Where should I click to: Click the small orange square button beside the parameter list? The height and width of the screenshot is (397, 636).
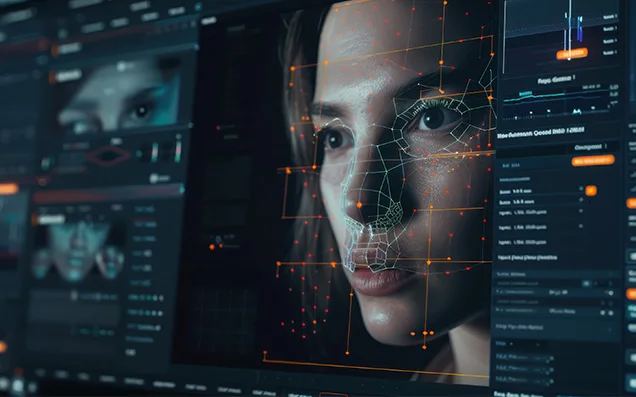point(591,191)
